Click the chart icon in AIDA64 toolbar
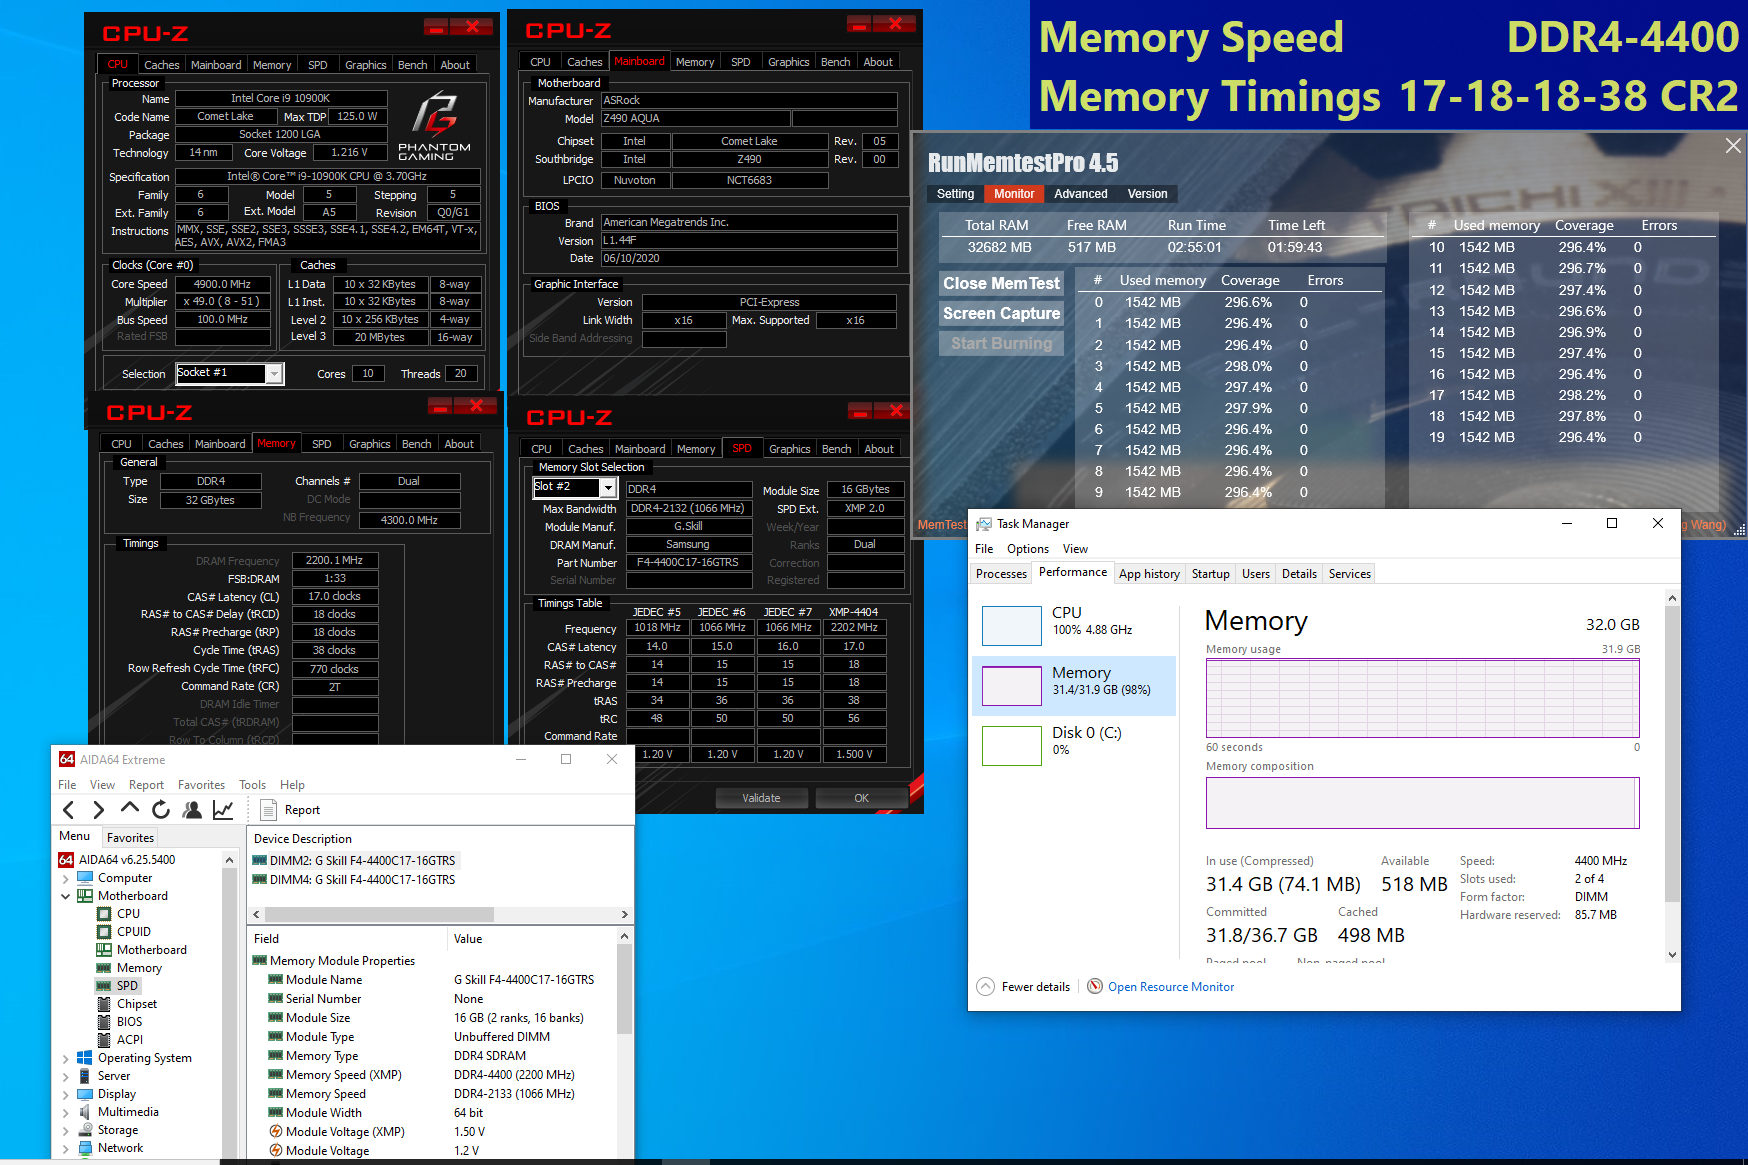This screenshot has height=1165, width=1748. click(223, 810)
